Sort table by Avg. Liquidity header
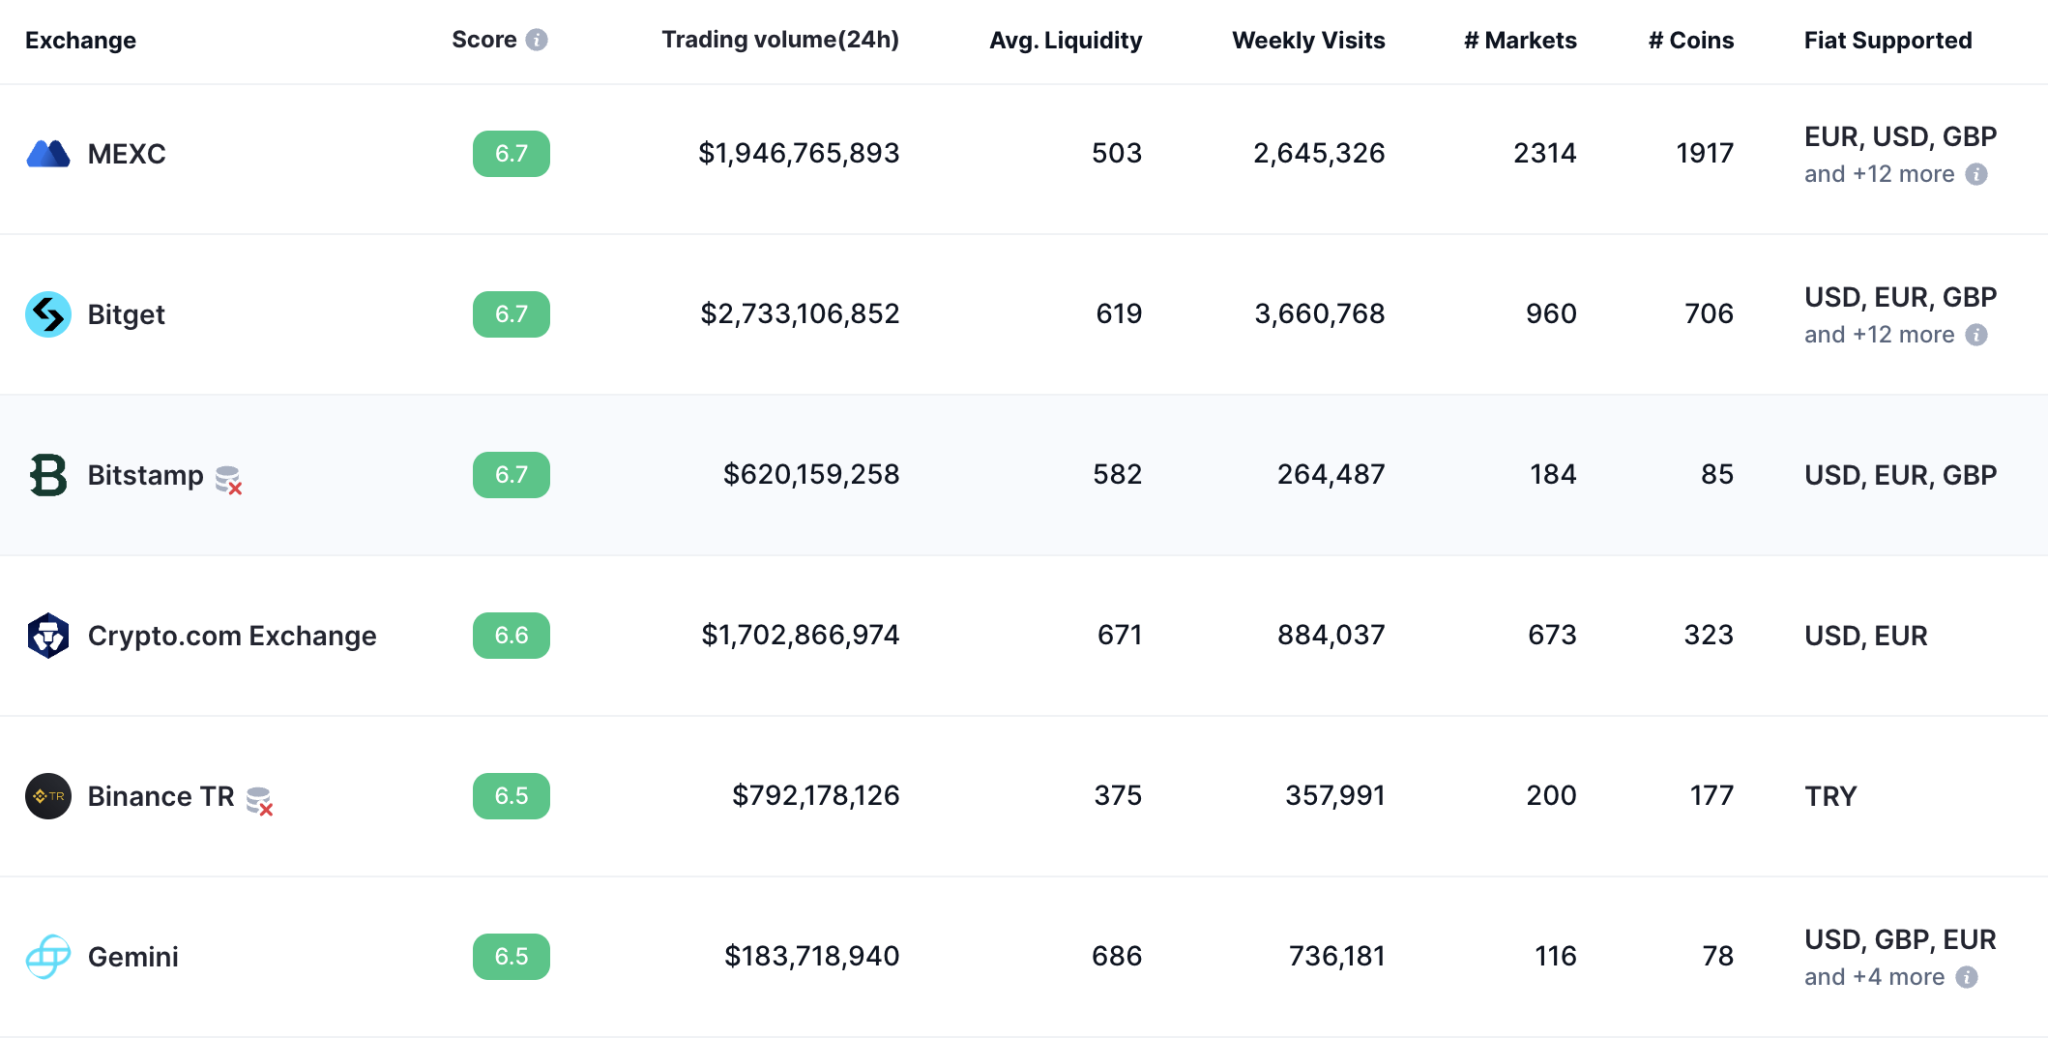 tap(1065, 40)
